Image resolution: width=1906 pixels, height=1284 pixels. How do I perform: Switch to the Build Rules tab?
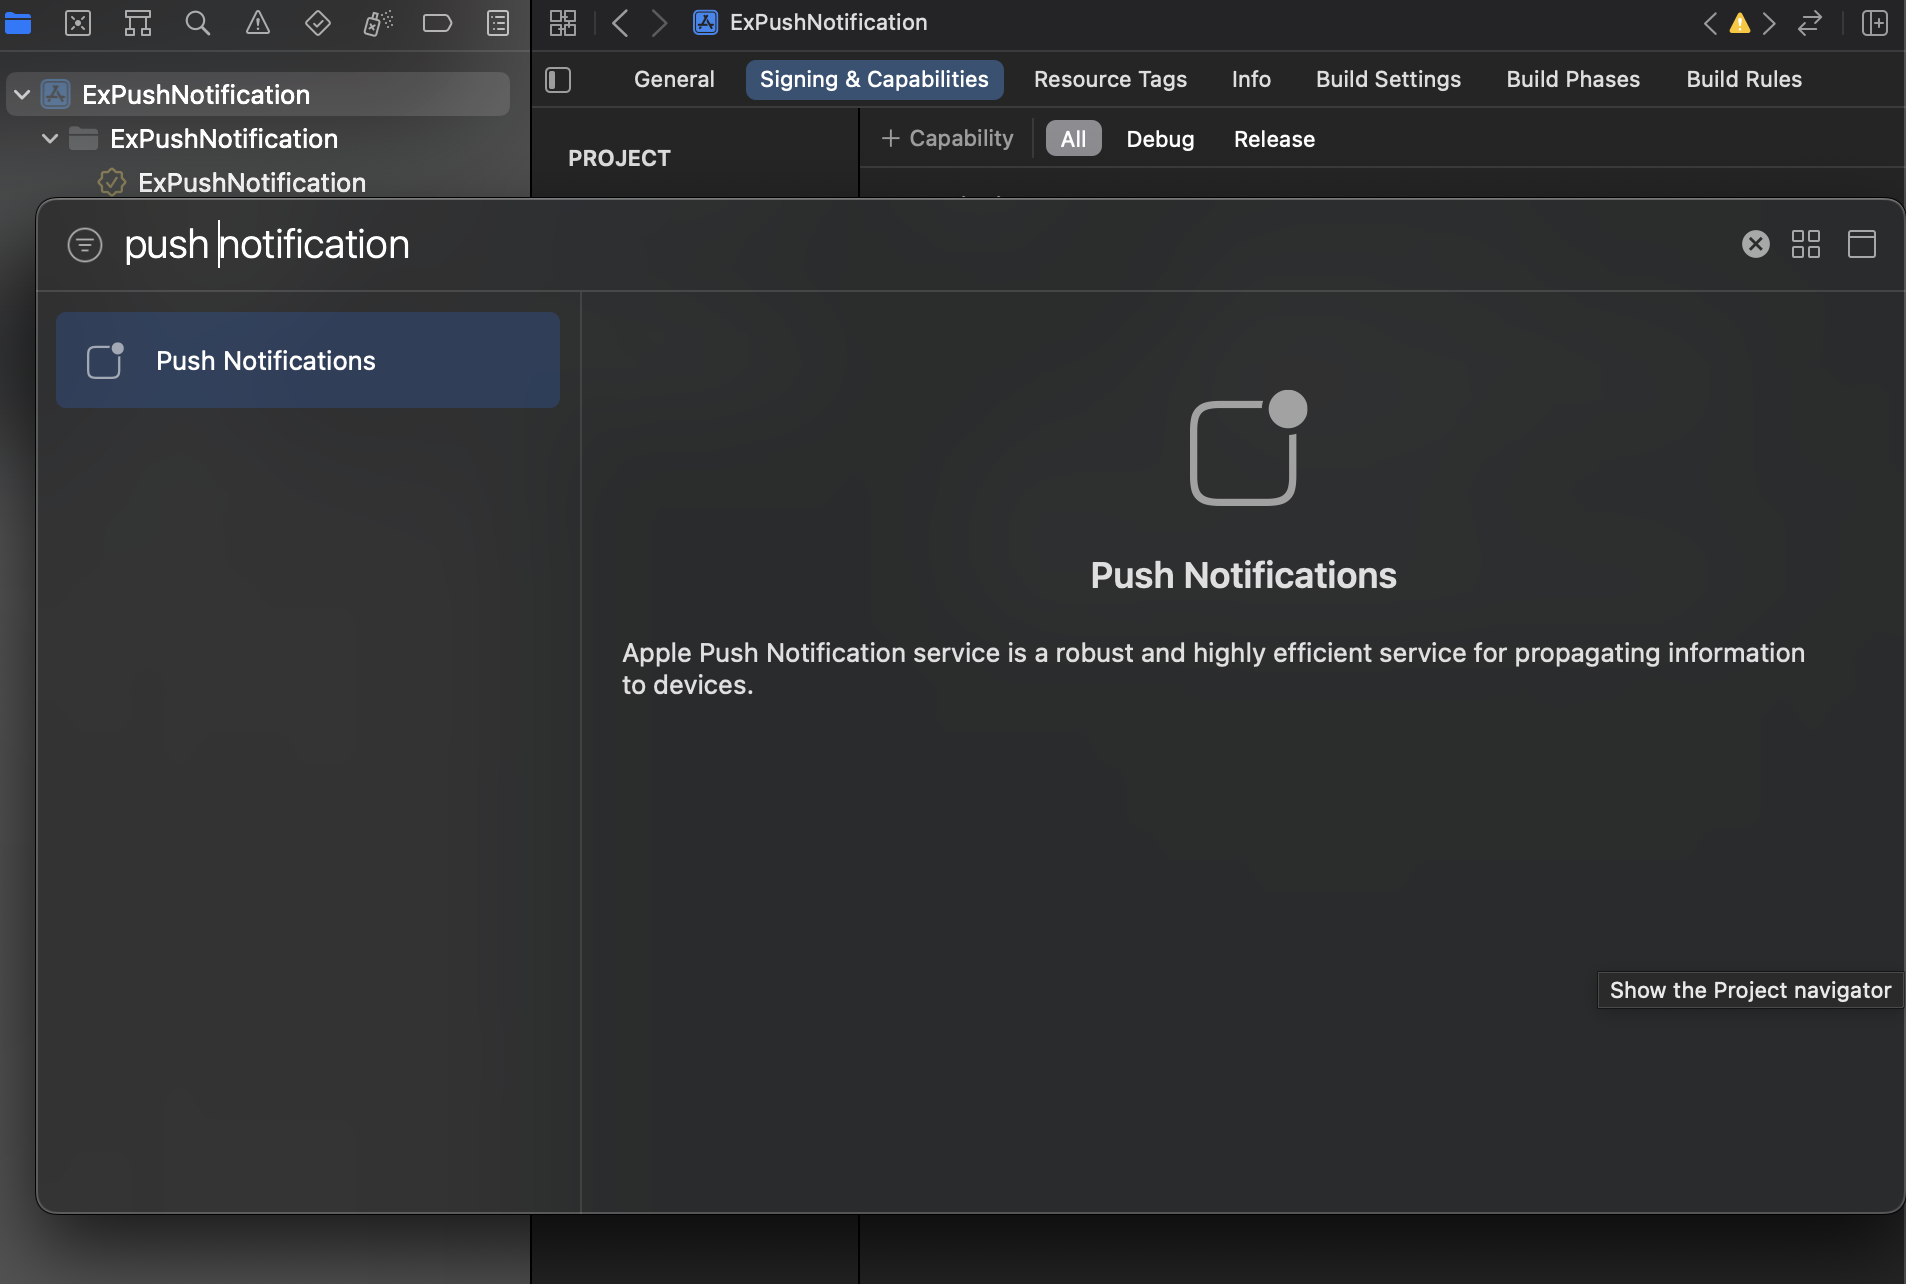pyautogui.click(x=1744, y=79)
